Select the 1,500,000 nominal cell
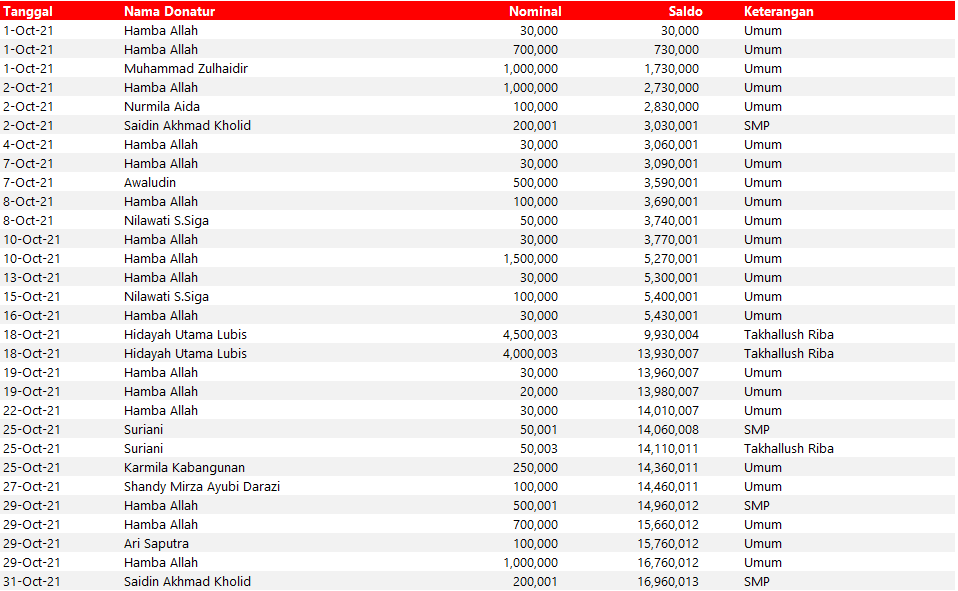Screen dimensions: 958x591 (530, 259)
